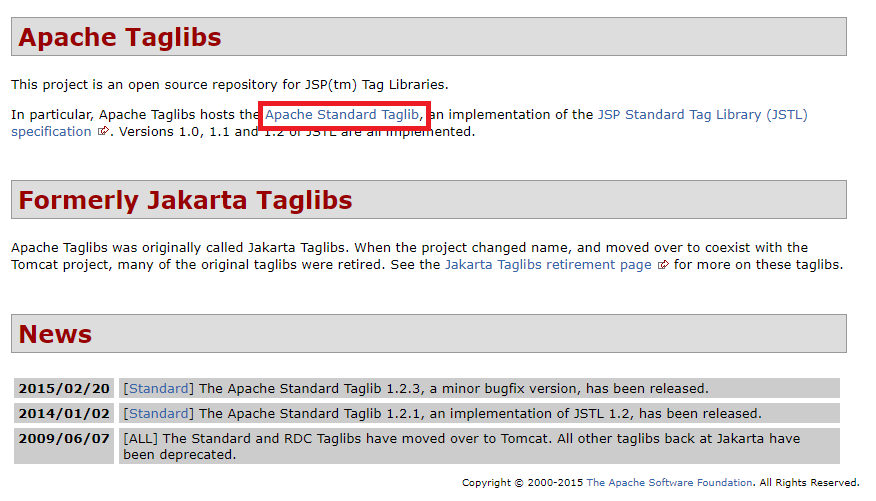
Task: Click the 'open source repository for JSP(tm)' sentence
Action: (x=230, y=84)
